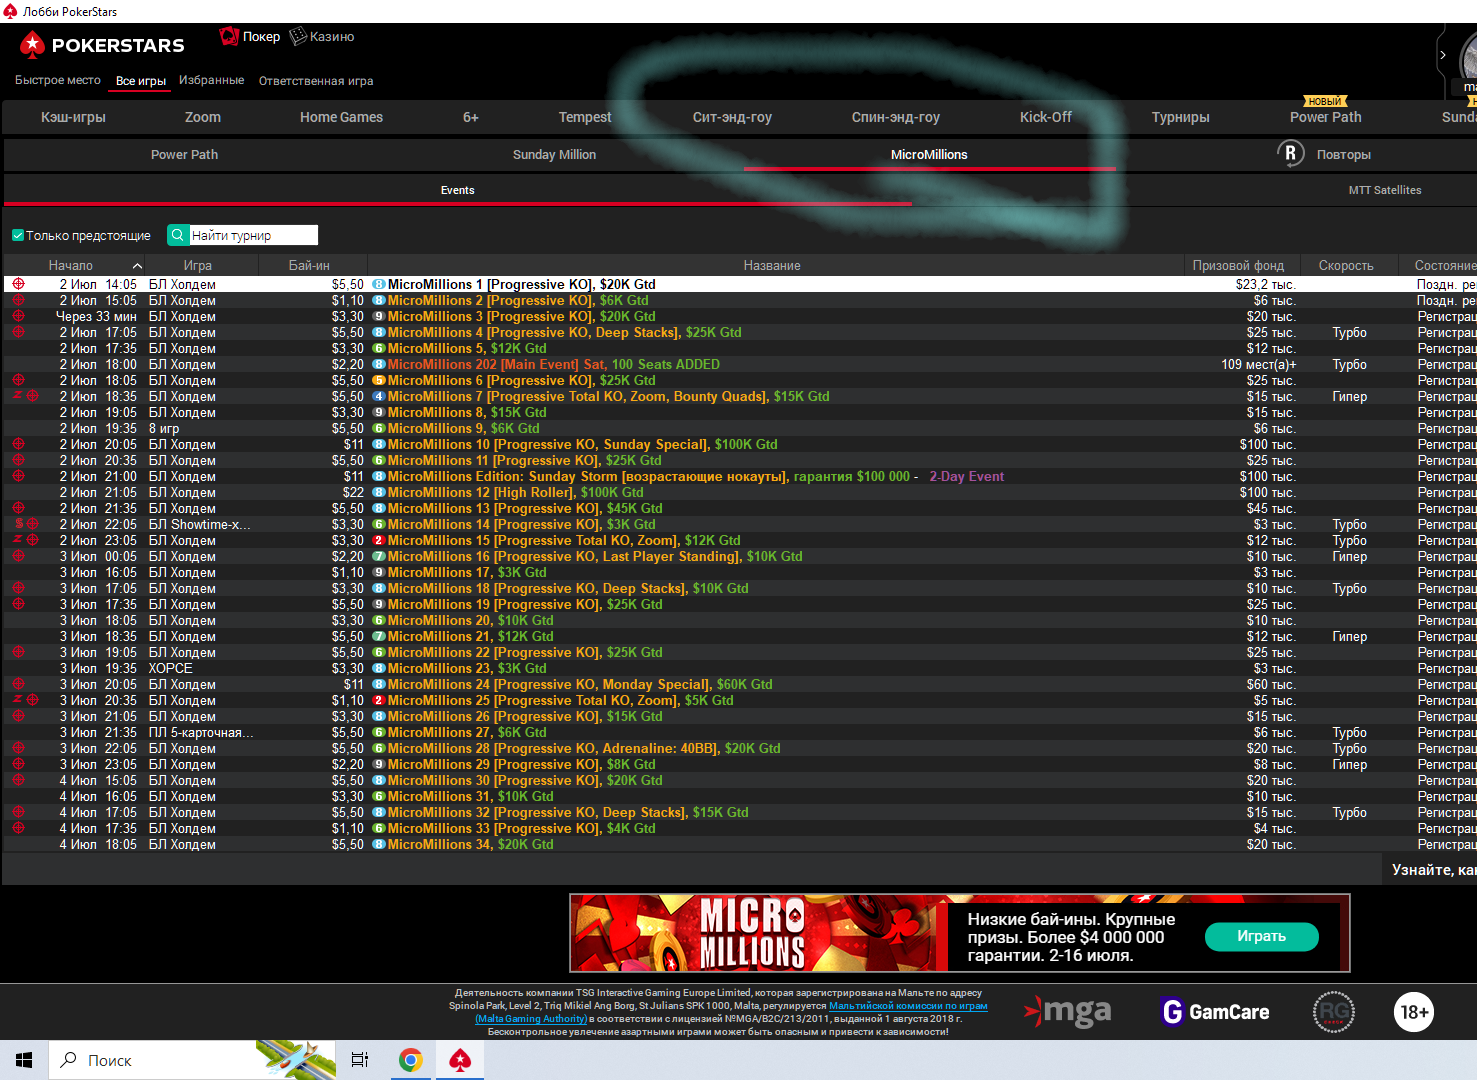Open Windows Start menu

(x=24, y=1060)
